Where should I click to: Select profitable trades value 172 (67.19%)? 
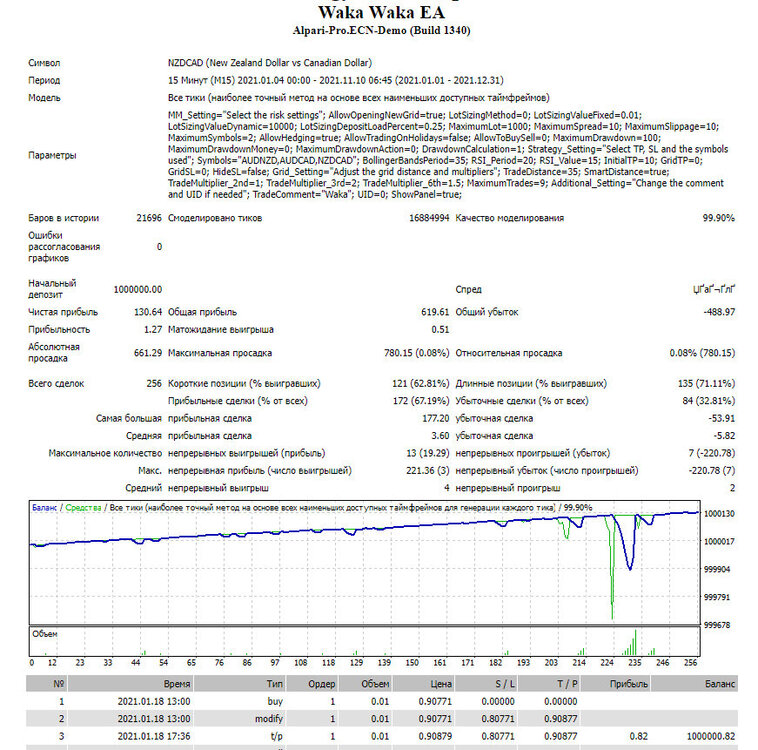pyautogui.click(x=421, y=401)
